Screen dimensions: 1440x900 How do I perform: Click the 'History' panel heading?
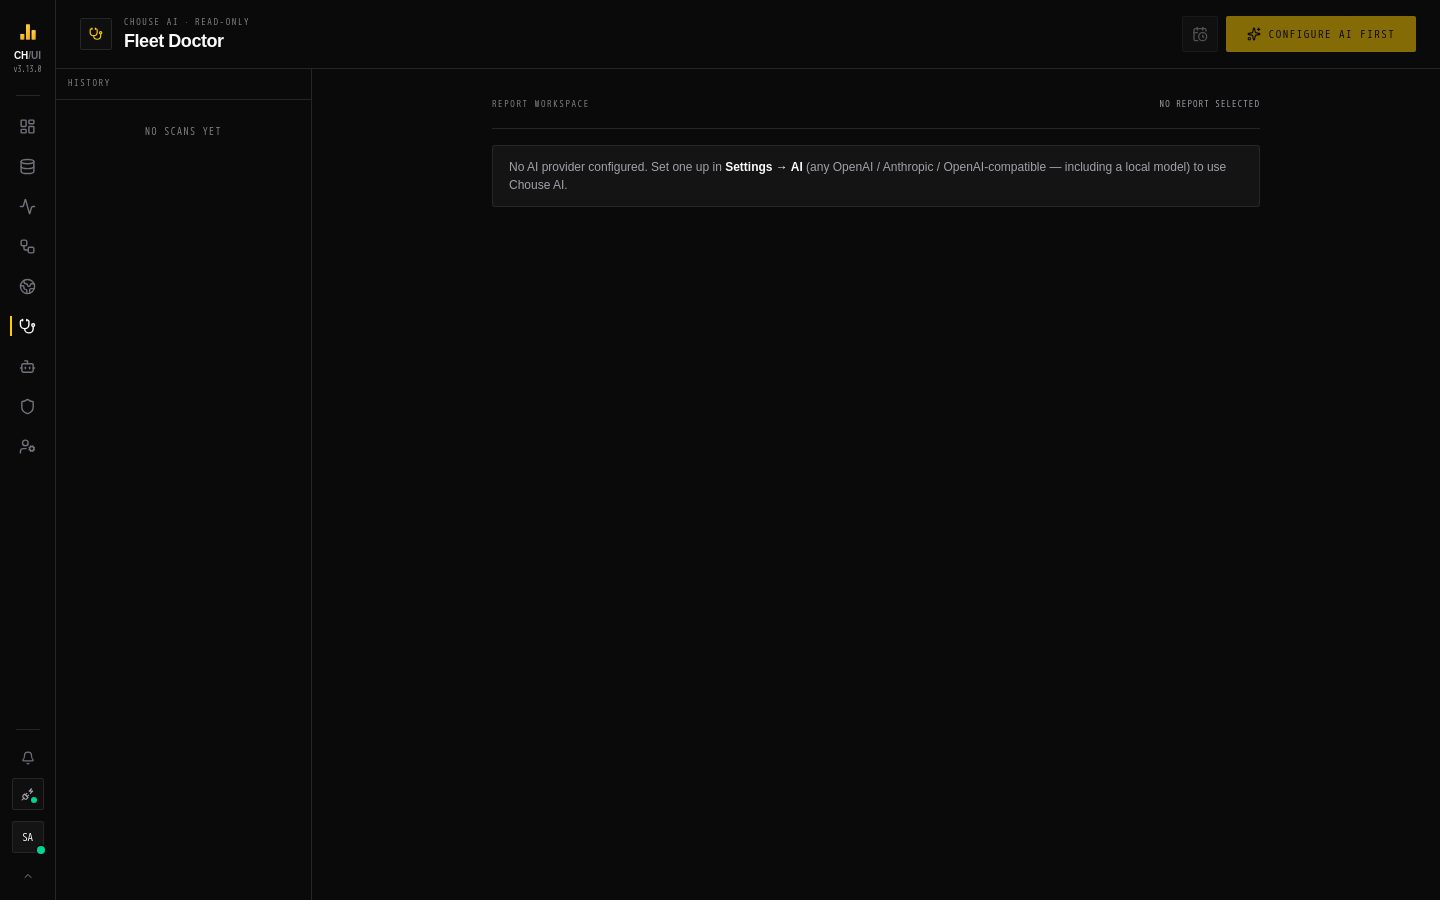click(x=89, y=83)
